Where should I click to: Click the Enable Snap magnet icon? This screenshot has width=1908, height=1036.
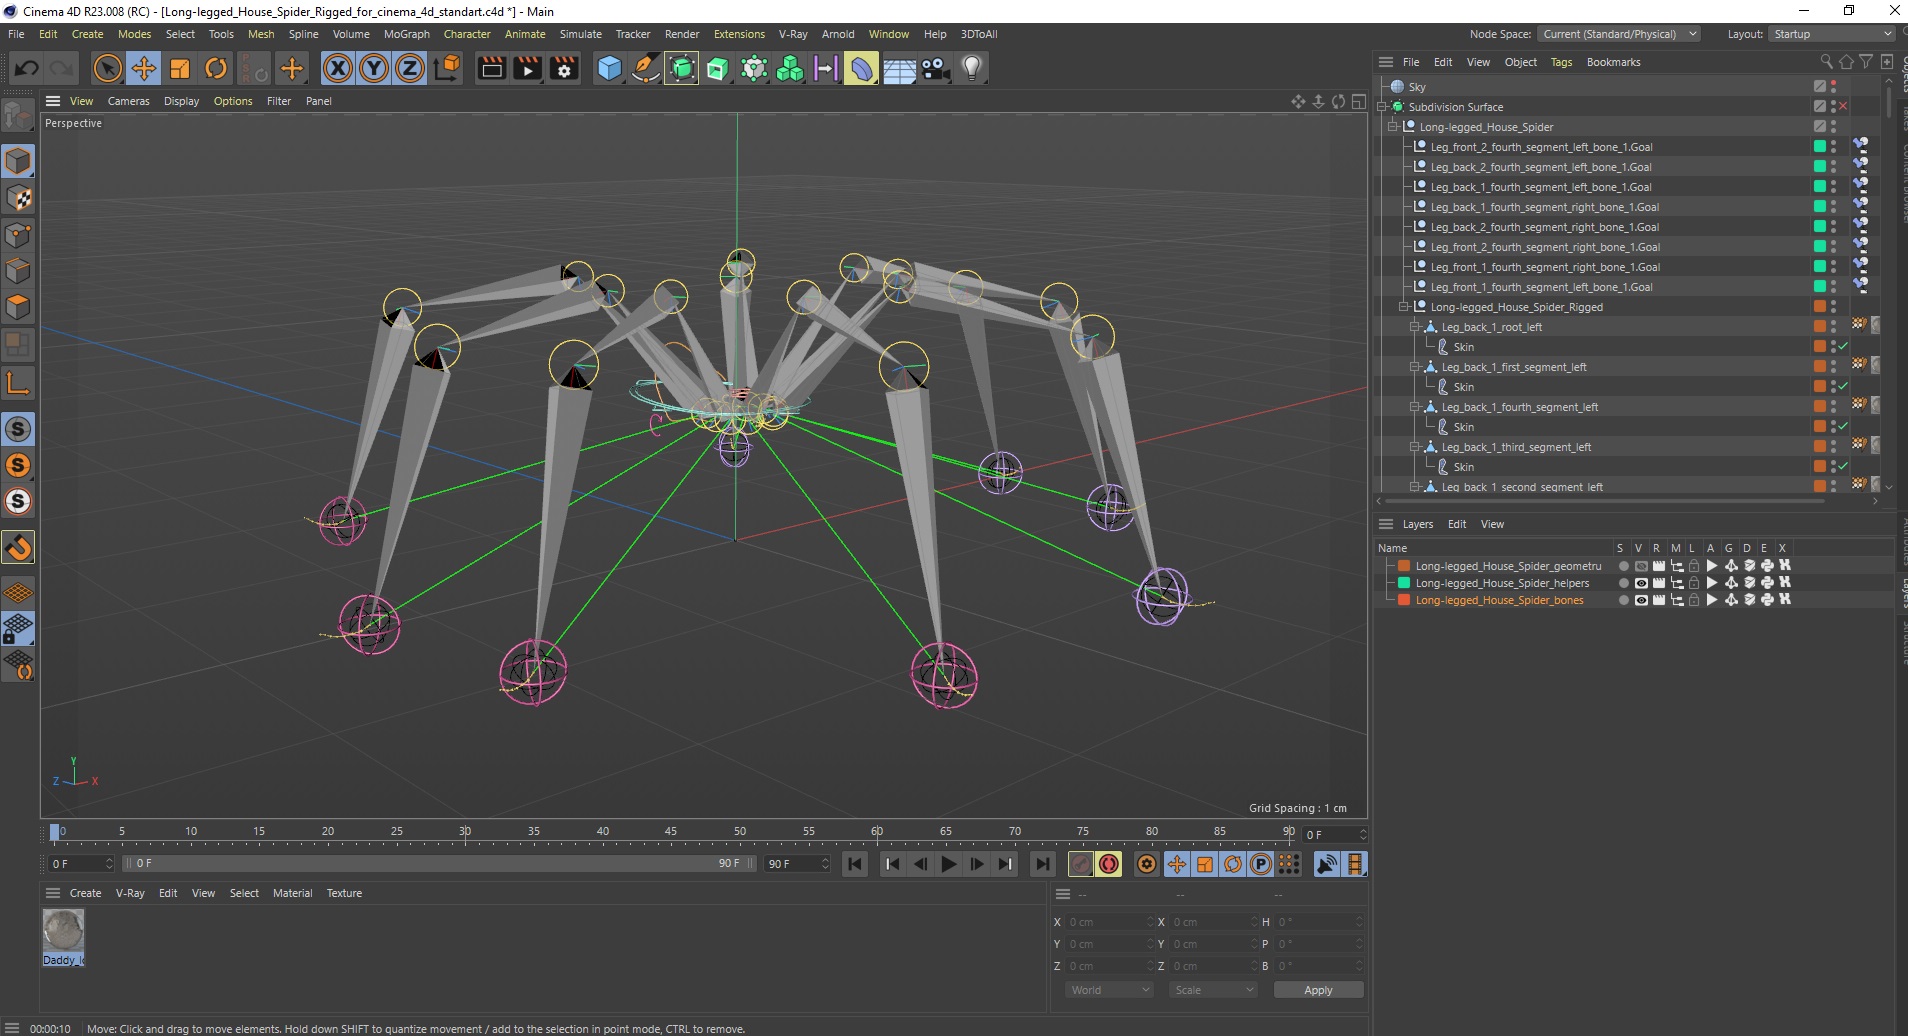[x=19, y=547]
